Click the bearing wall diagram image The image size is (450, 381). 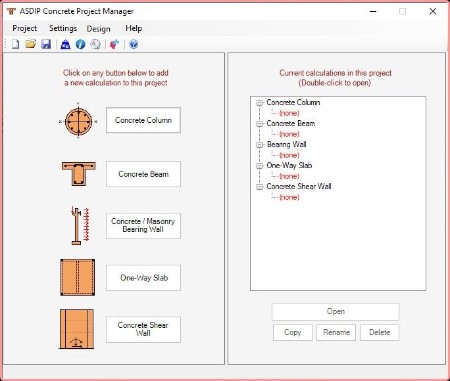tap(80, 226)
